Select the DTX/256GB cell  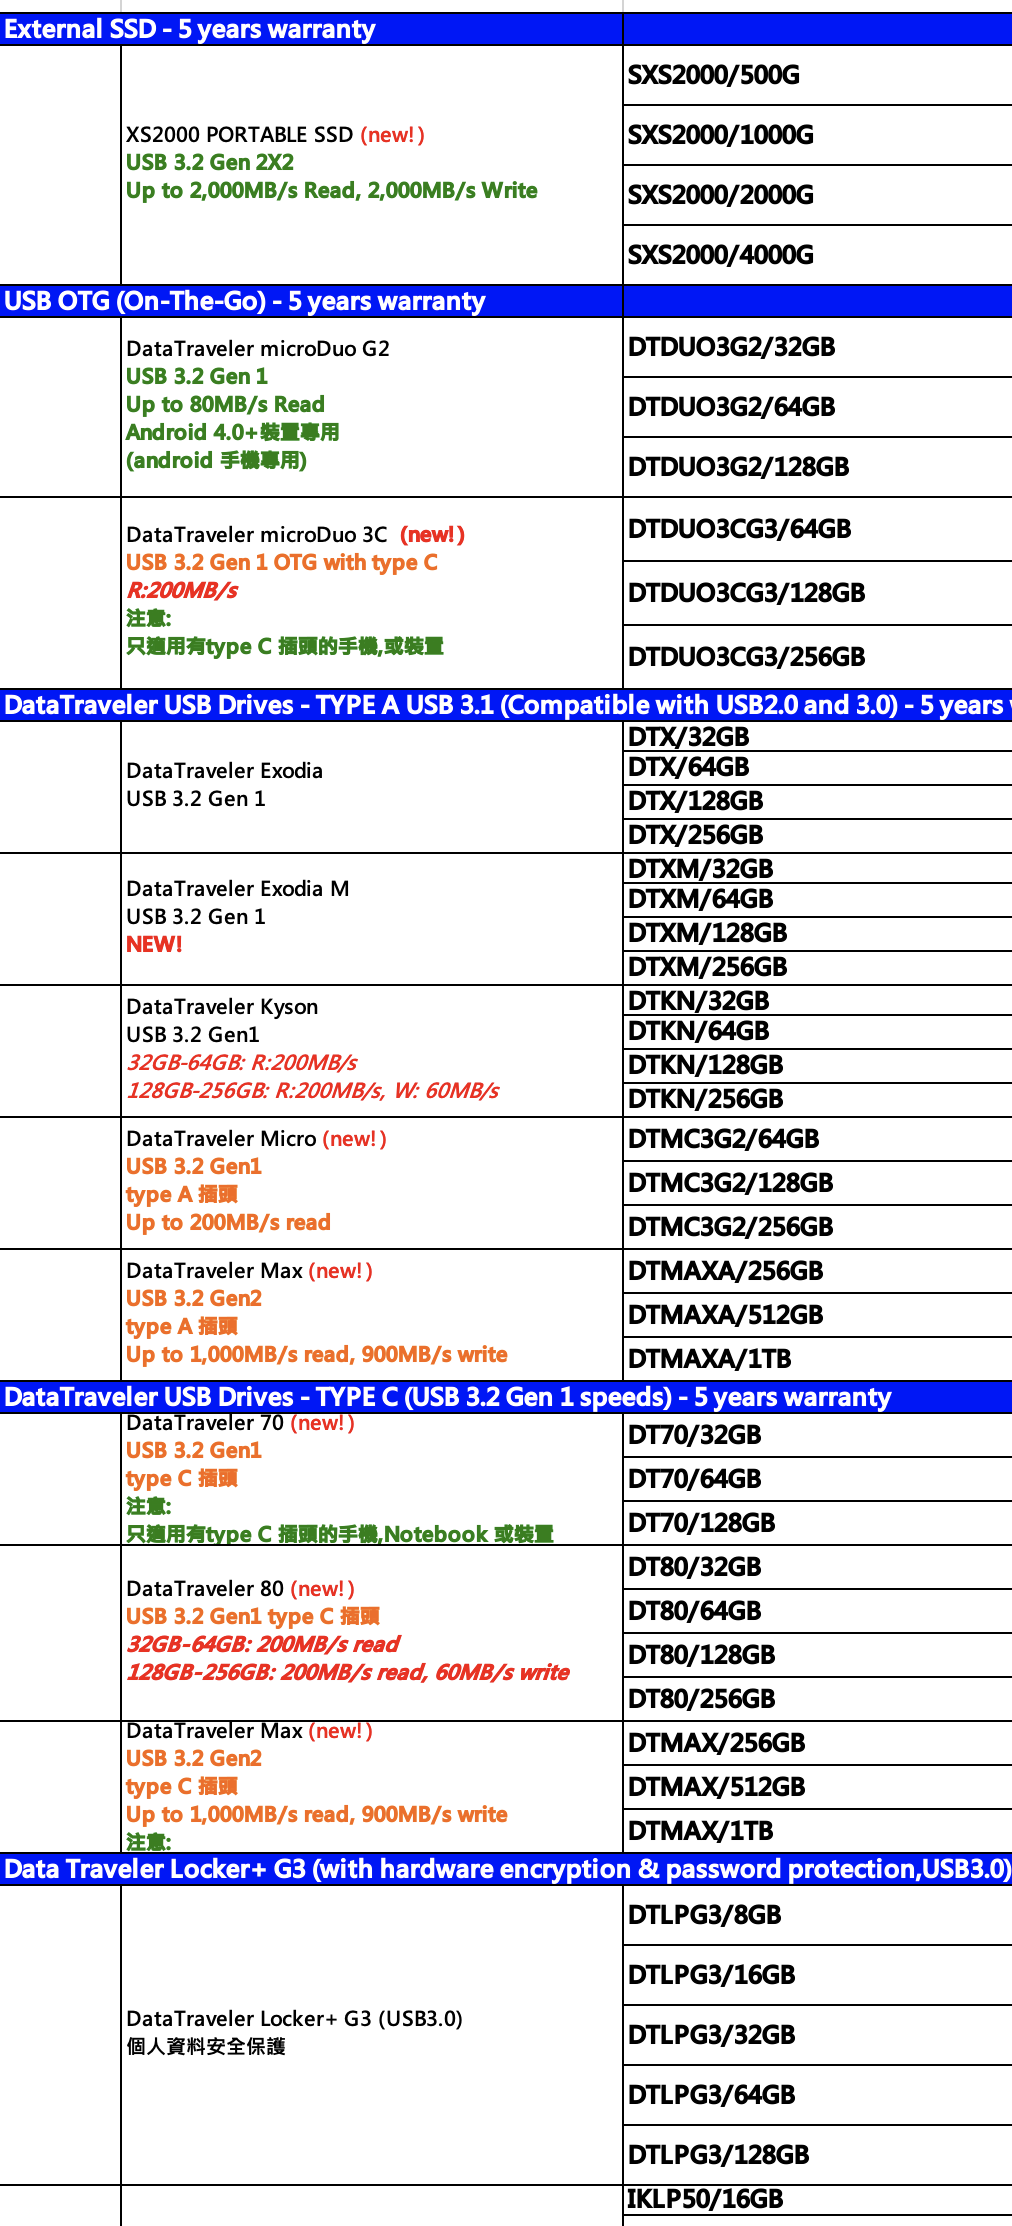pyautogui.click(x=817, y=836)
